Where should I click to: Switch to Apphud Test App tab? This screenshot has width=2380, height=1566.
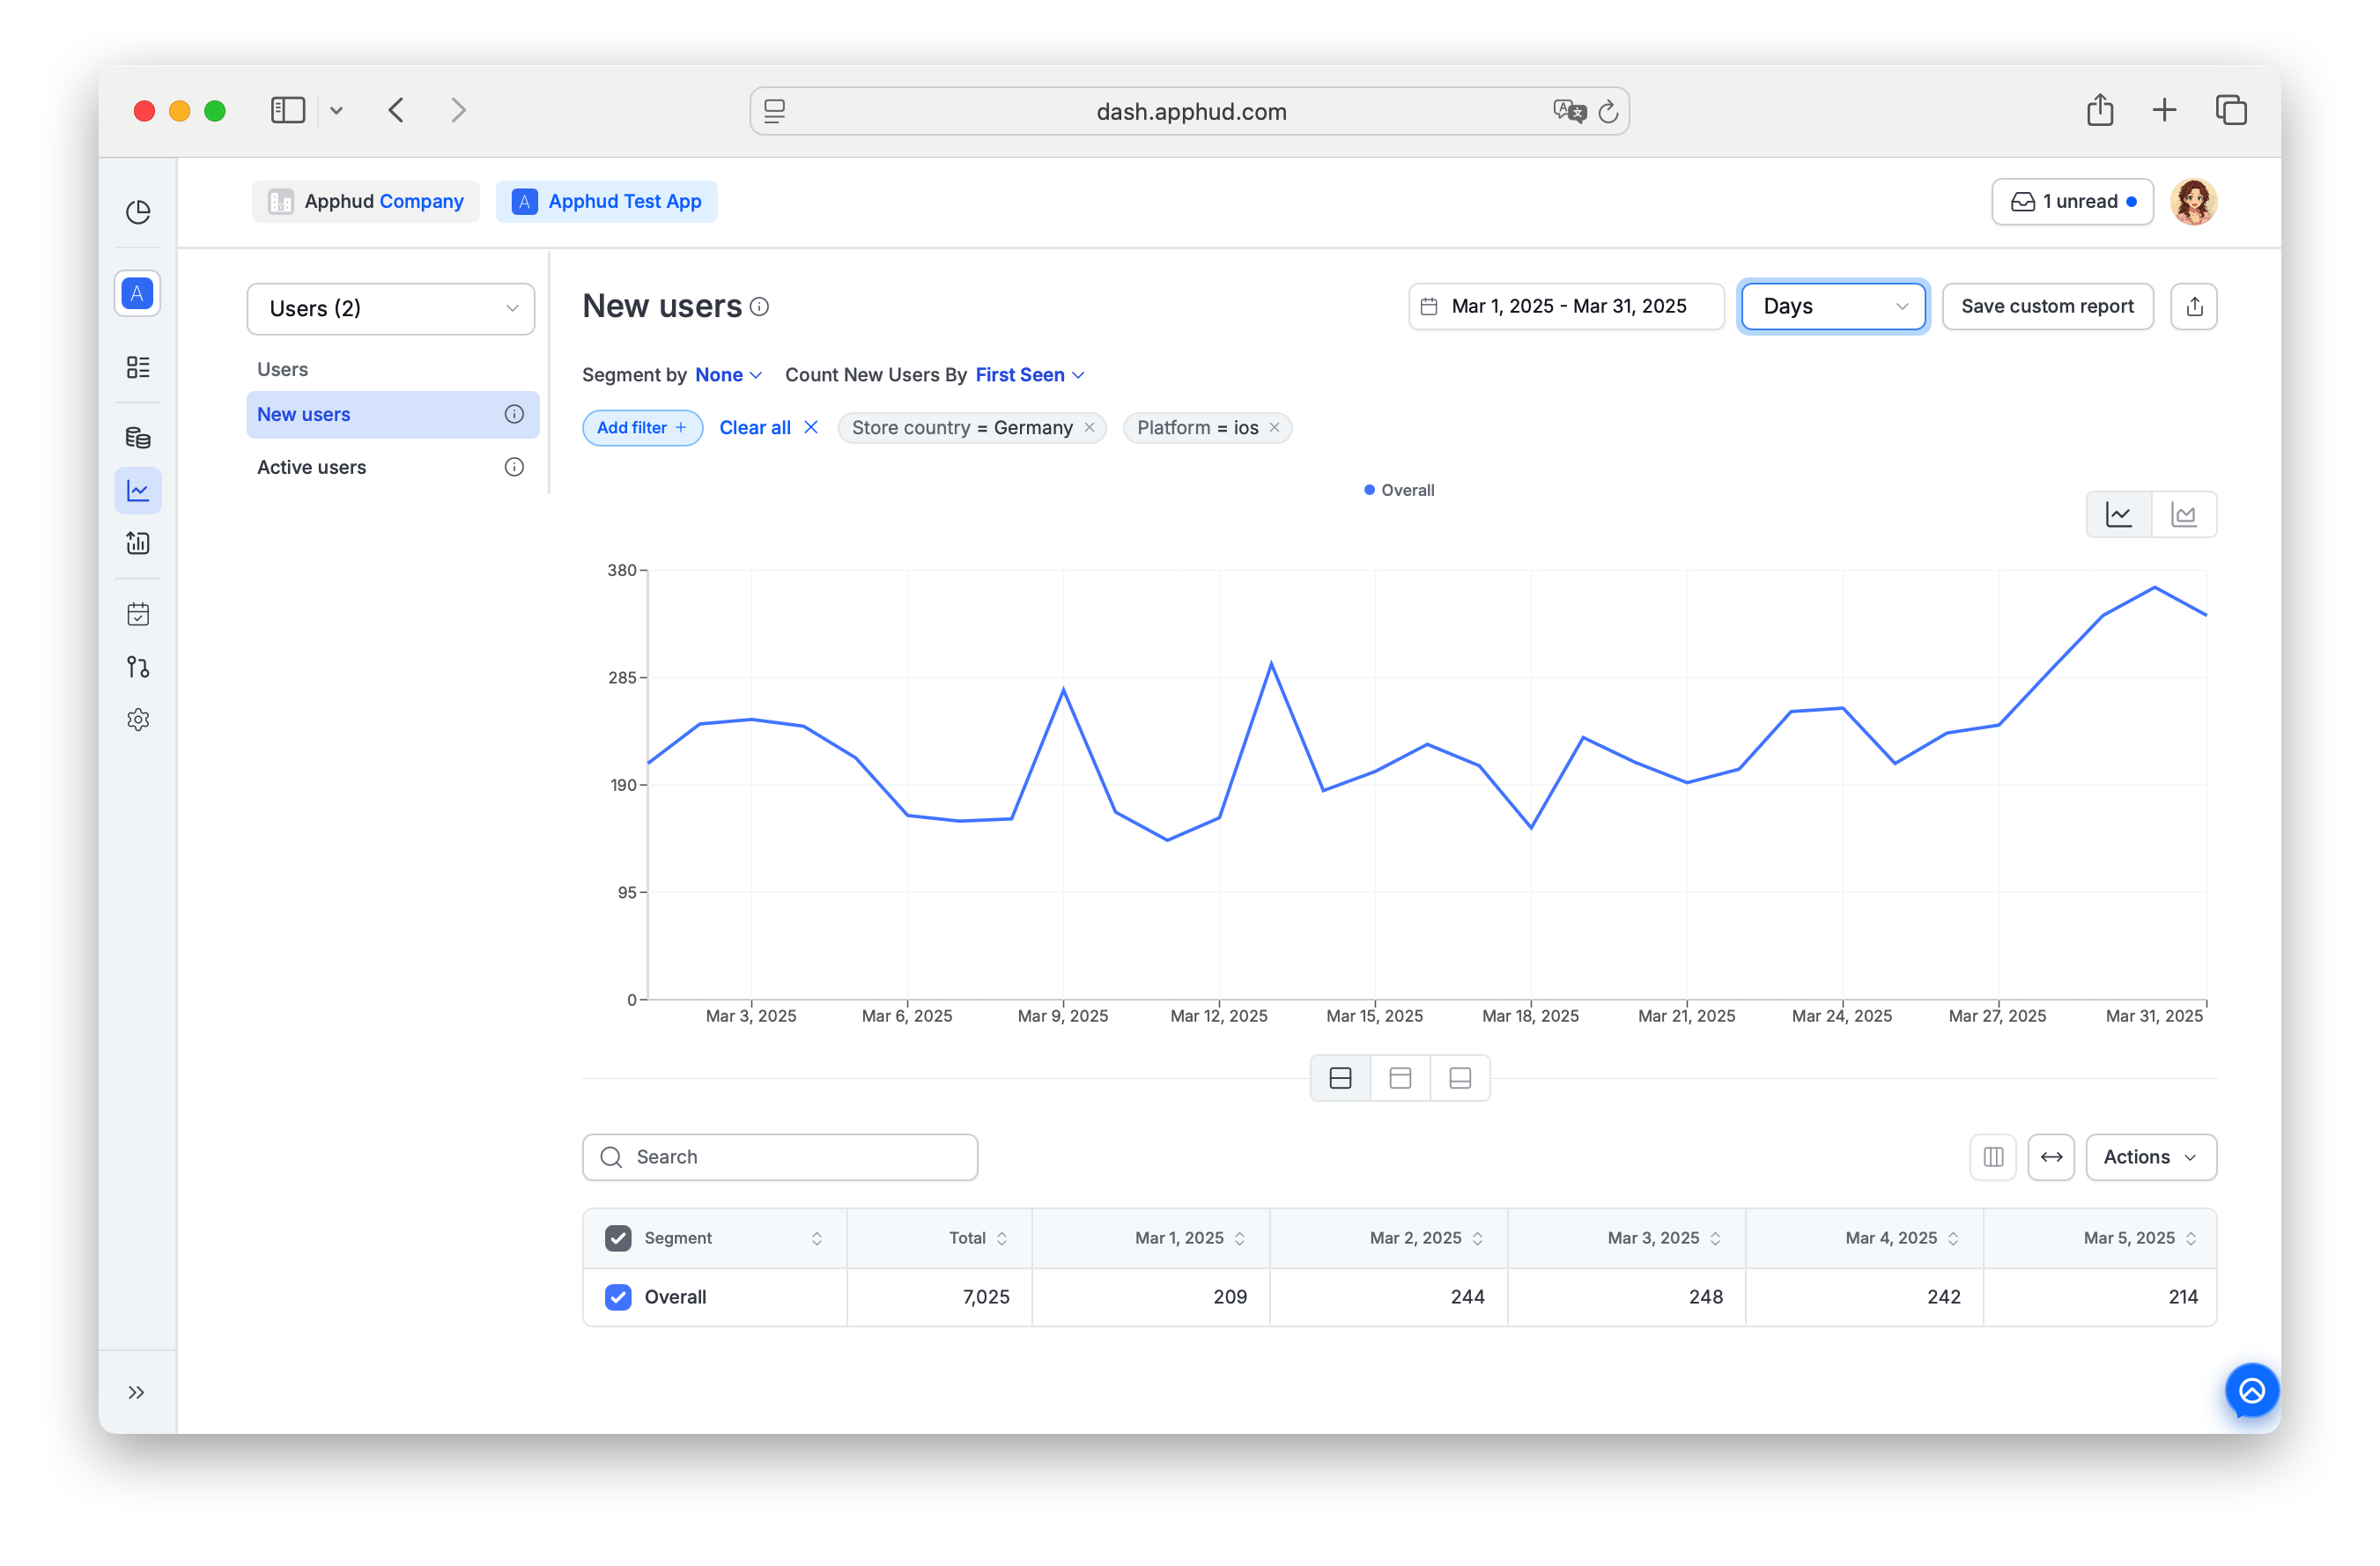point(607,202)
